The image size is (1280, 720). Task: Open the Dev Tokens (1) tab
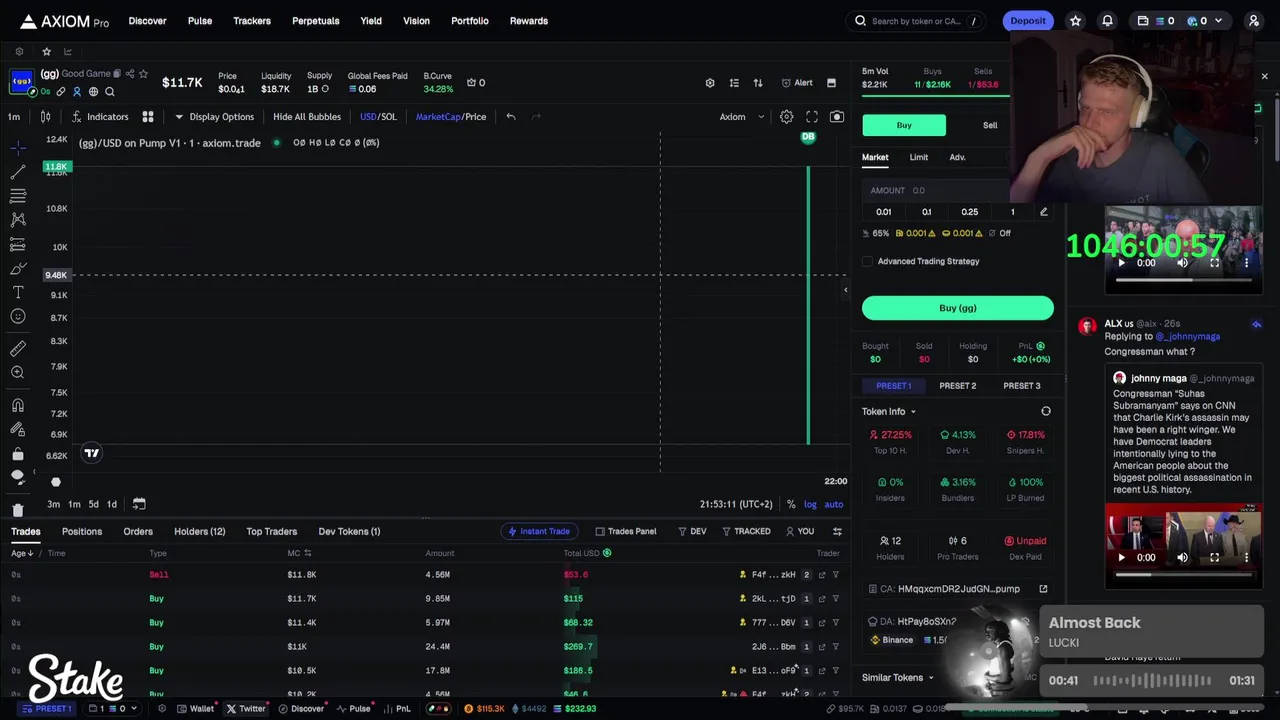[349, 532]
